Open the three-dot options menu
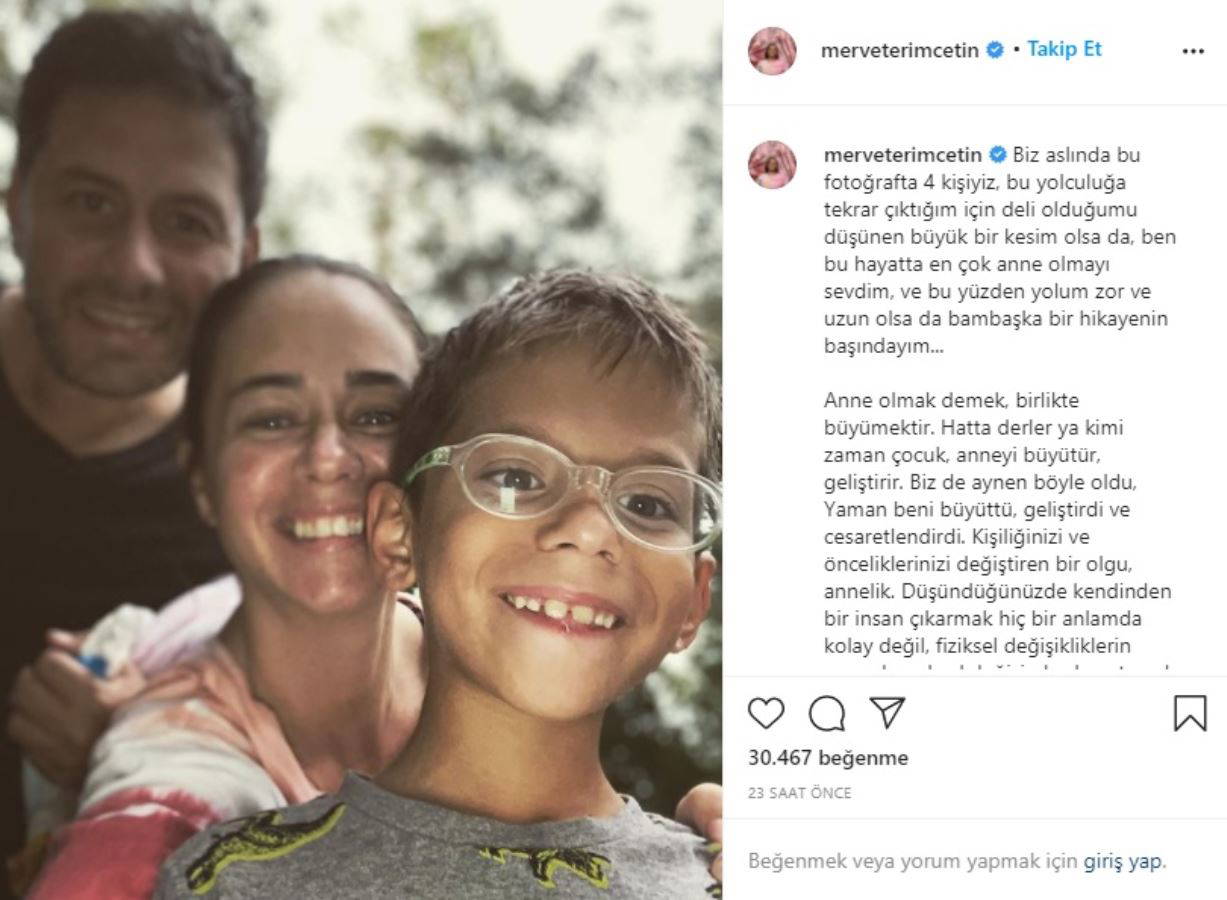This screenshot has height=900, width=1227. tap(1193, 51)
